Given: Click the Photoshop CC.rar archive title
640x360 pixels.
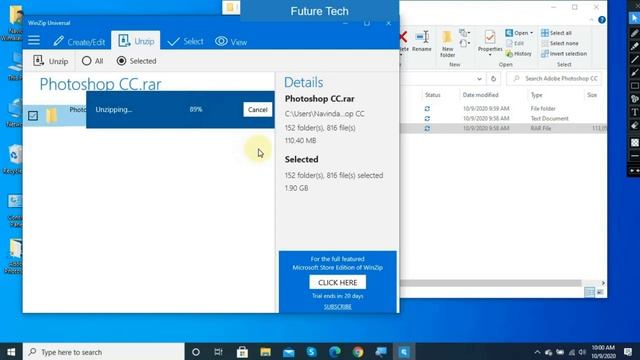Looking at the screenshot, I should coord(100,84).
